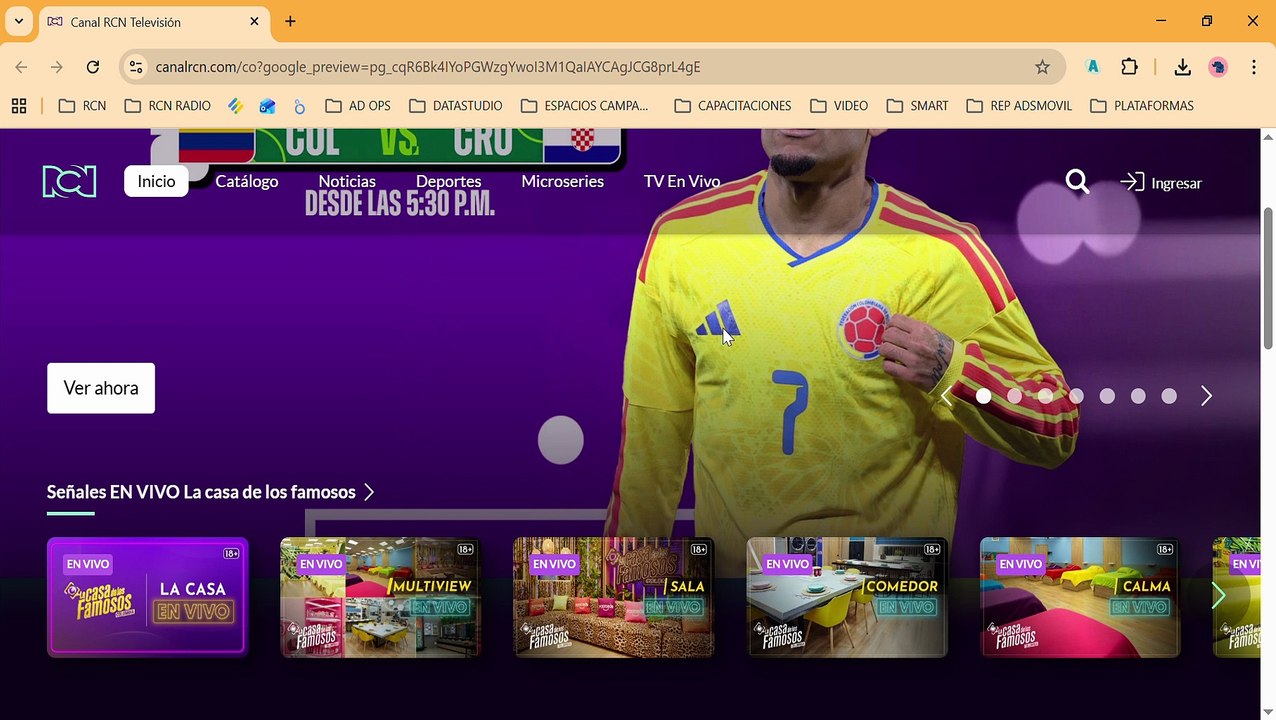Viewport: 1276px width, 720px height.
Task: Open the bookmarks bar apps grid icon
Action: [x=18, y=105]
